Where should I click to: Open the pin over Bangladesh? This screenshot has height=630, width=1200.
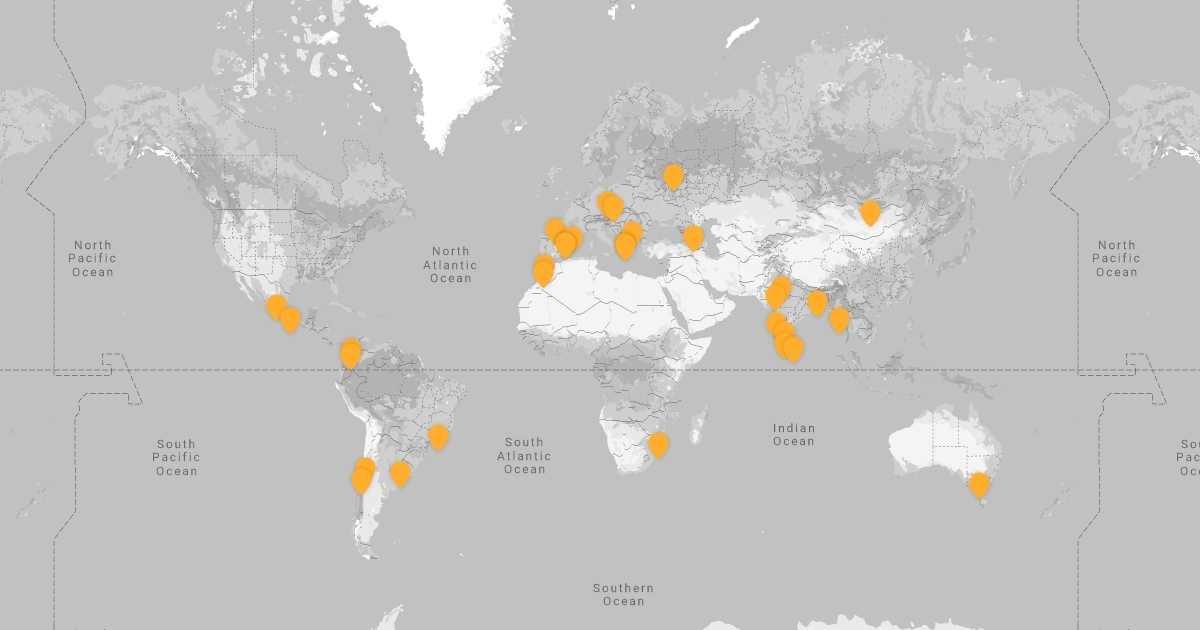817,302
